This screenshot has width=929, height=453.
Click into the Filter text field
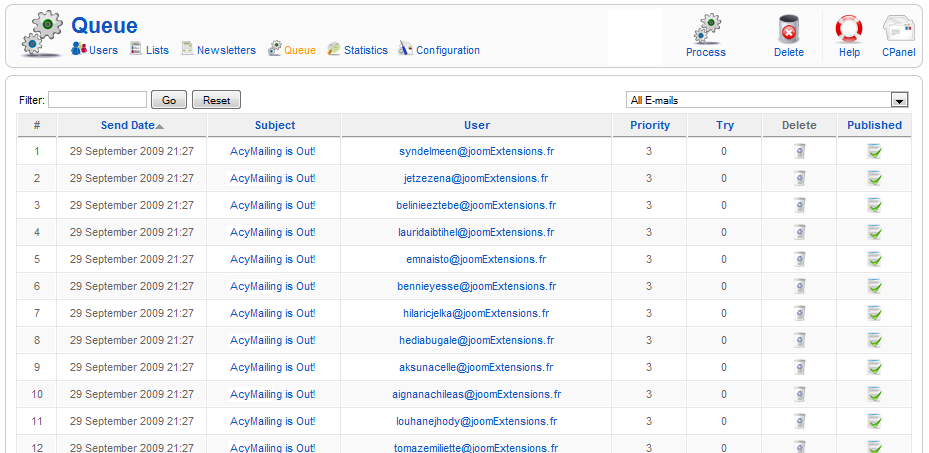pos(97,100)
